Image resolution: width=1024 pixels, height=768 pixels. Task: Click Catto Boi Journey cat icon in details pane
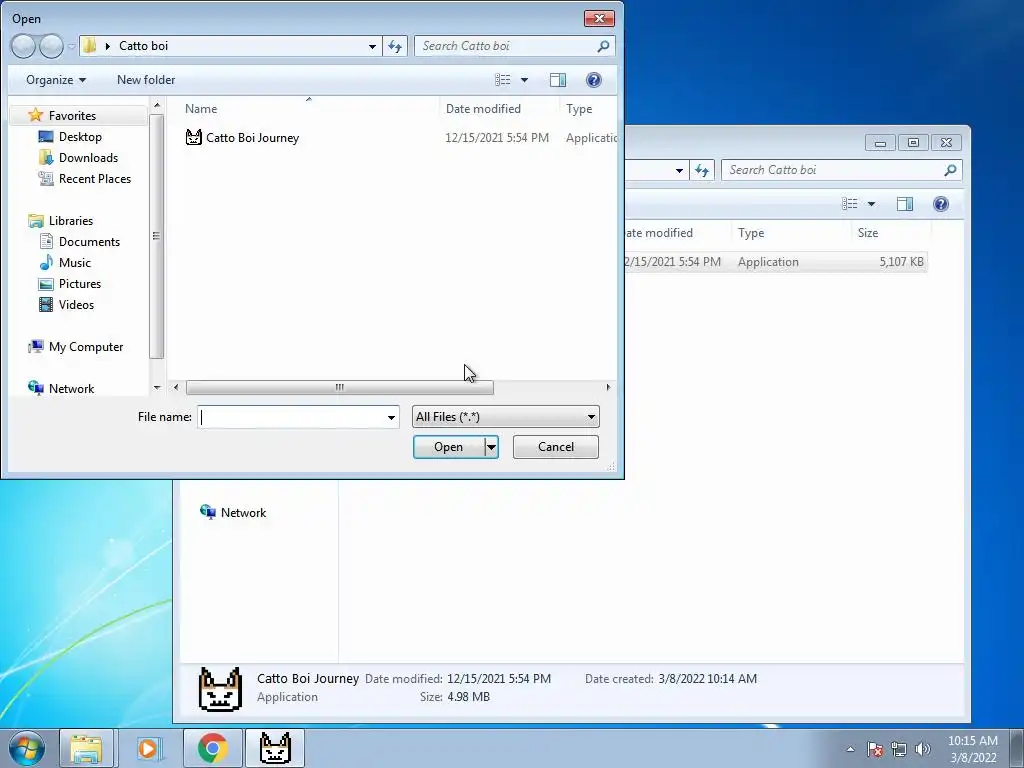point(220,689)
